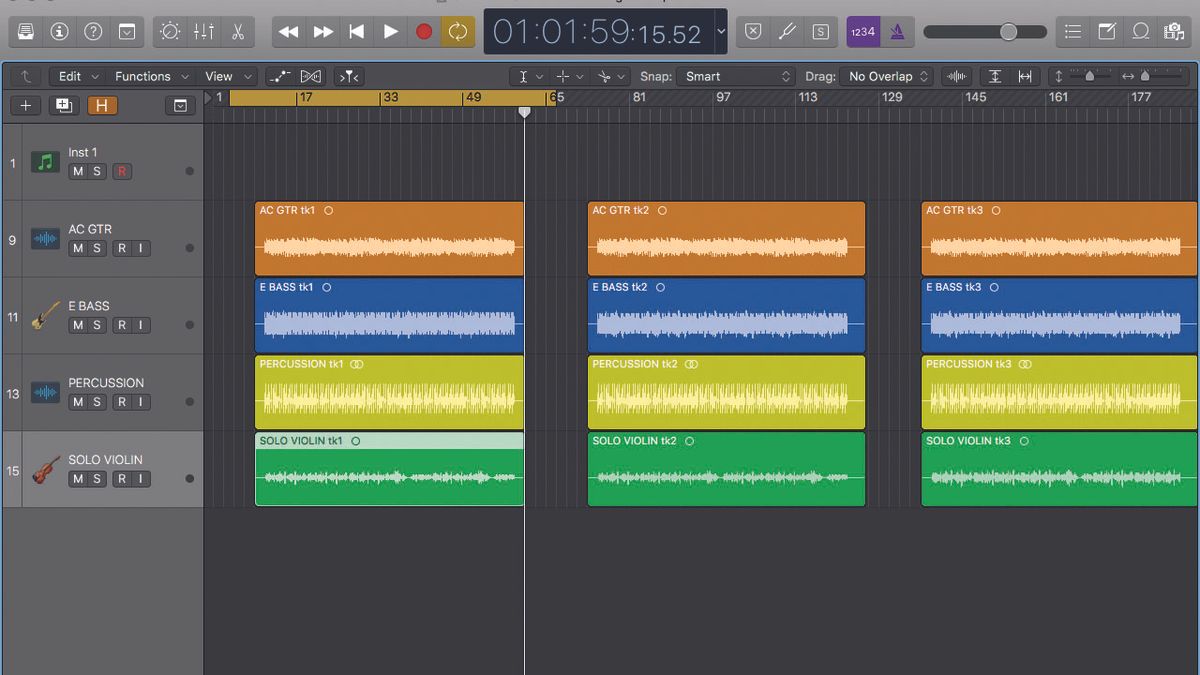
Task: Open the Functions menu
Action: (144, 76)
